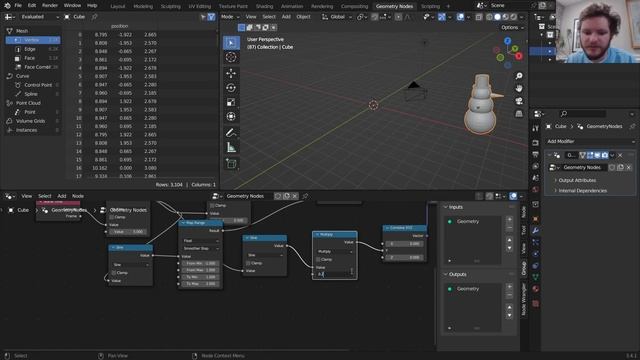
Task: Select the Scale tool in the viewport
Action: pos(231,102)
